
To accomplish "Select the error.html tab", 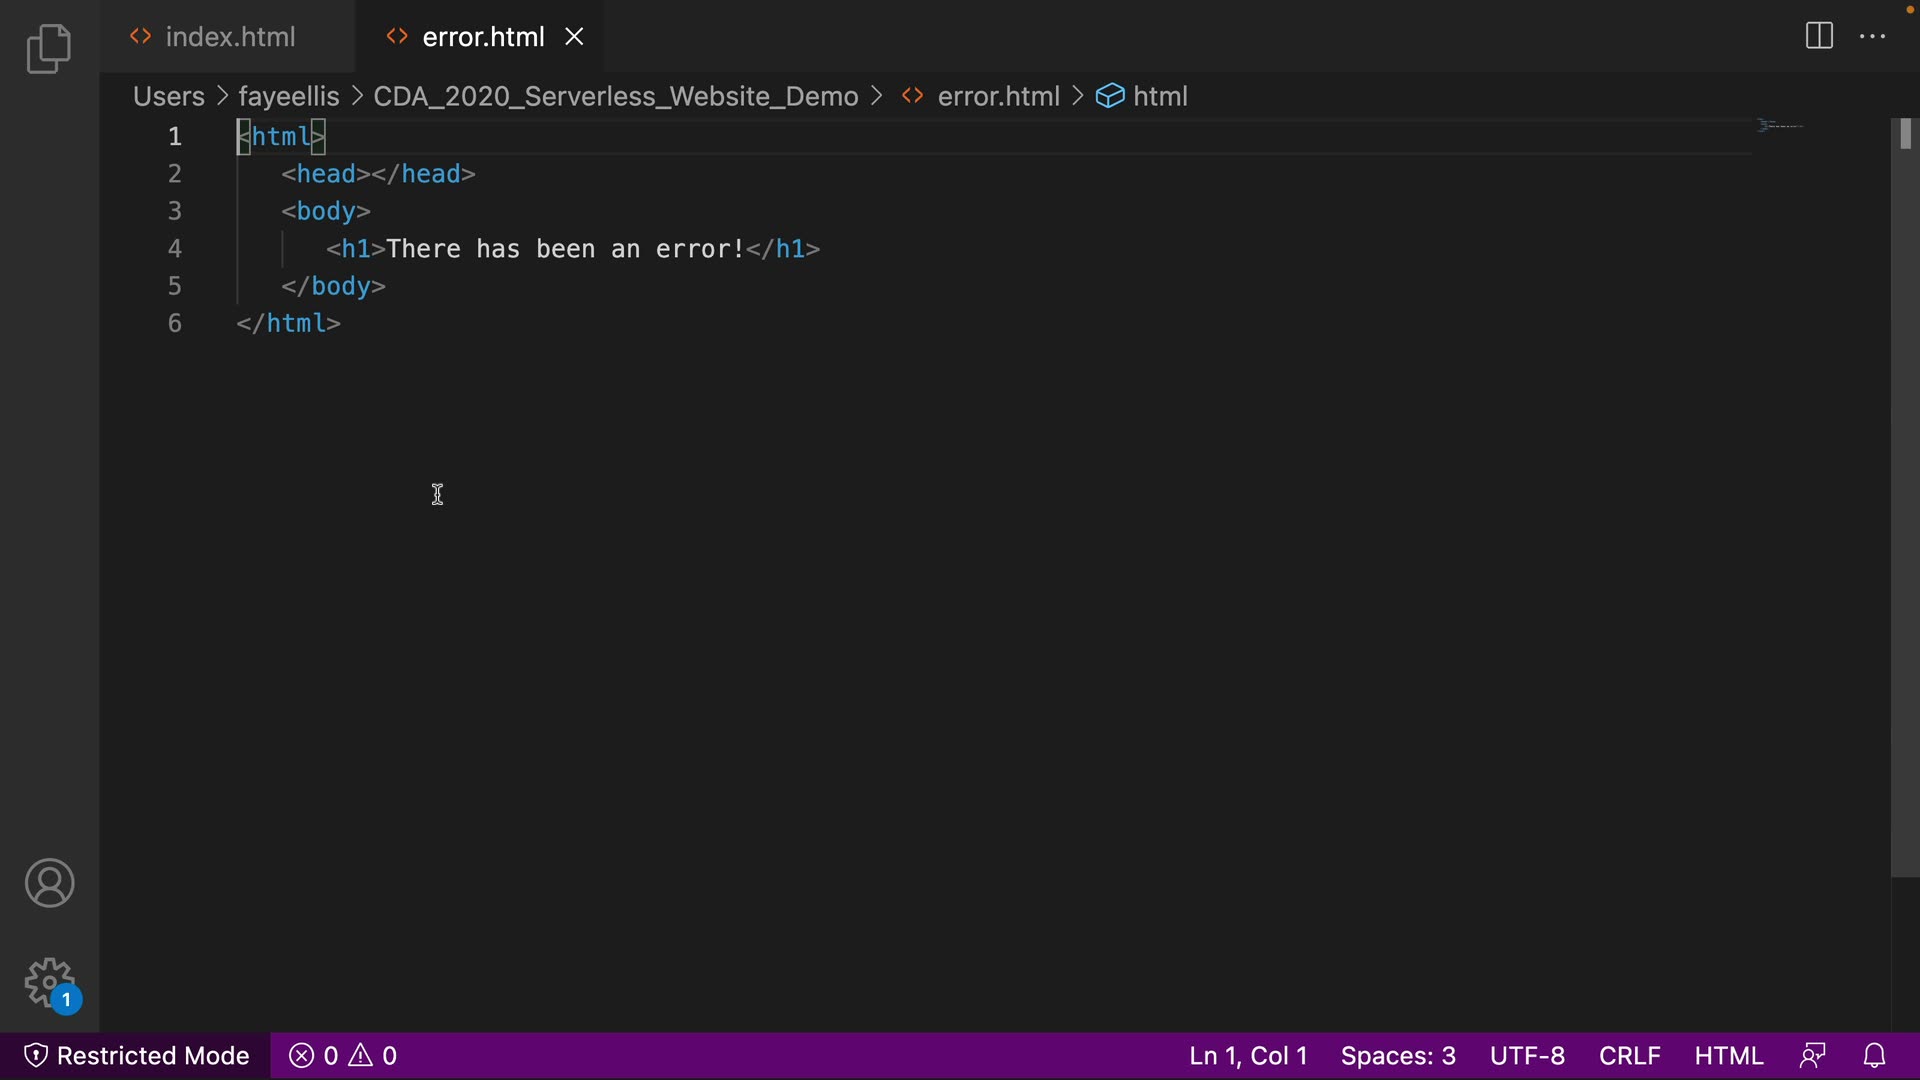I will (482, 37).
